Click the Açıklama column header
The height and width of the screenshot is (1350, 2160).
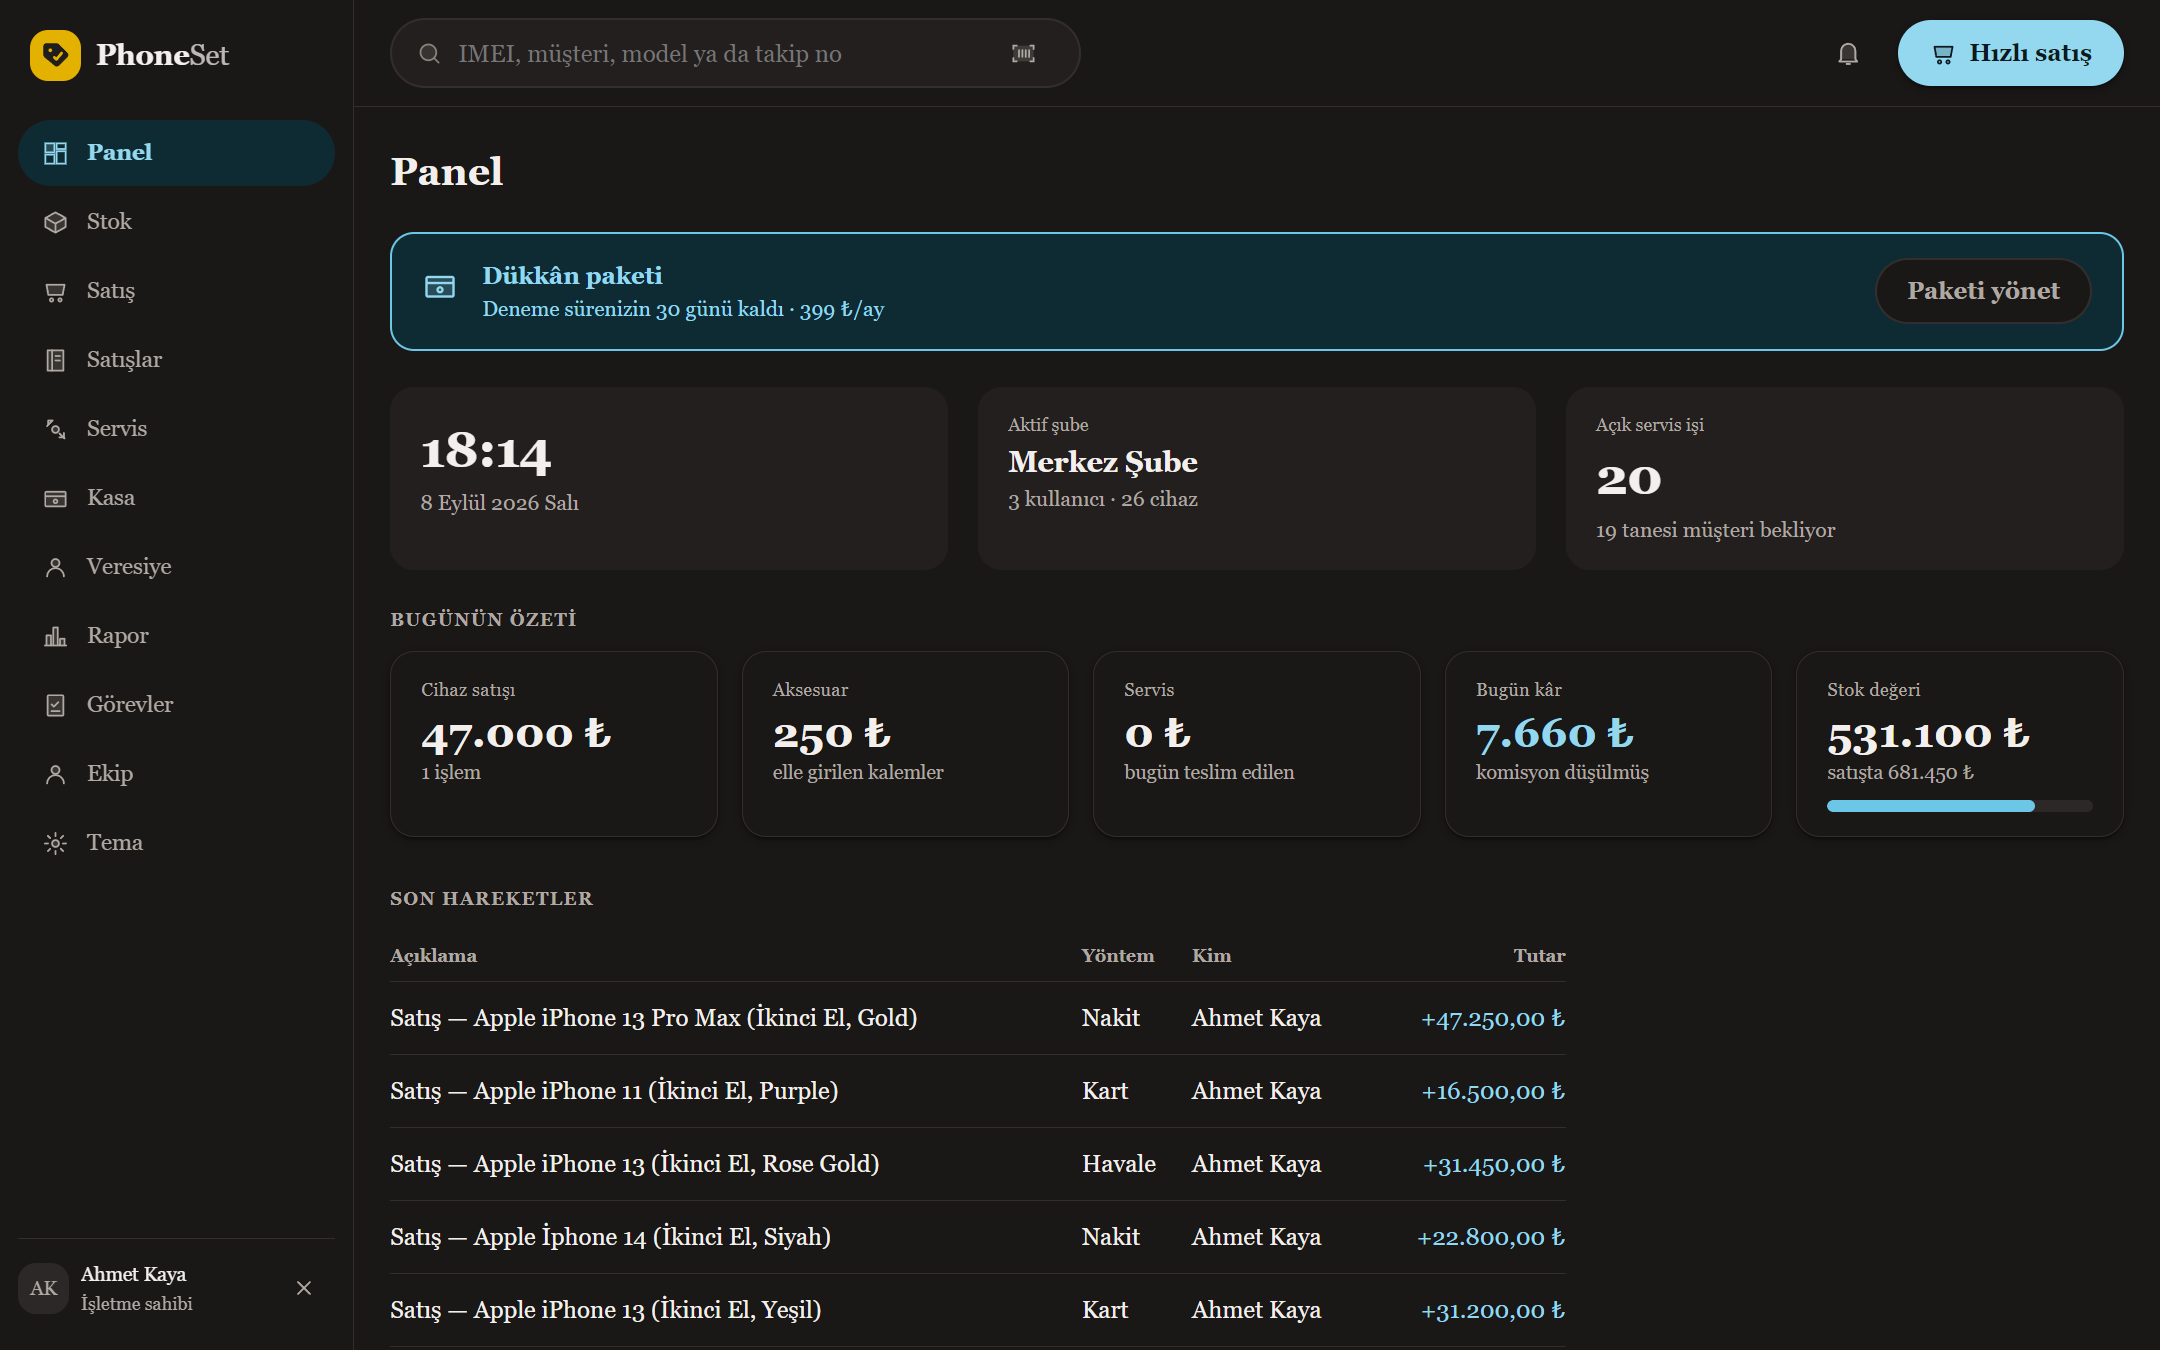(x=433, y=956)
